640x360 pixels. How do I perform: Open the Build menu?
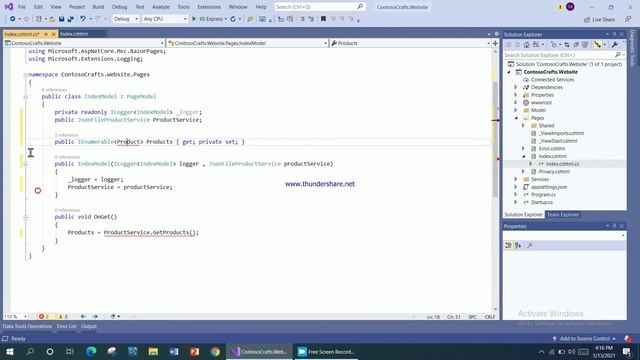tap(98, 7)
